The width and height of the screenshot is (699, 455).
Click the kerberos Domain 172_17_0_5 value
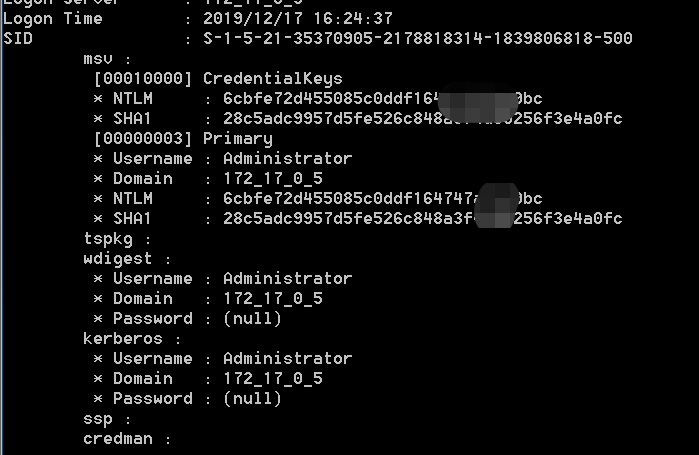coord(273,379)
